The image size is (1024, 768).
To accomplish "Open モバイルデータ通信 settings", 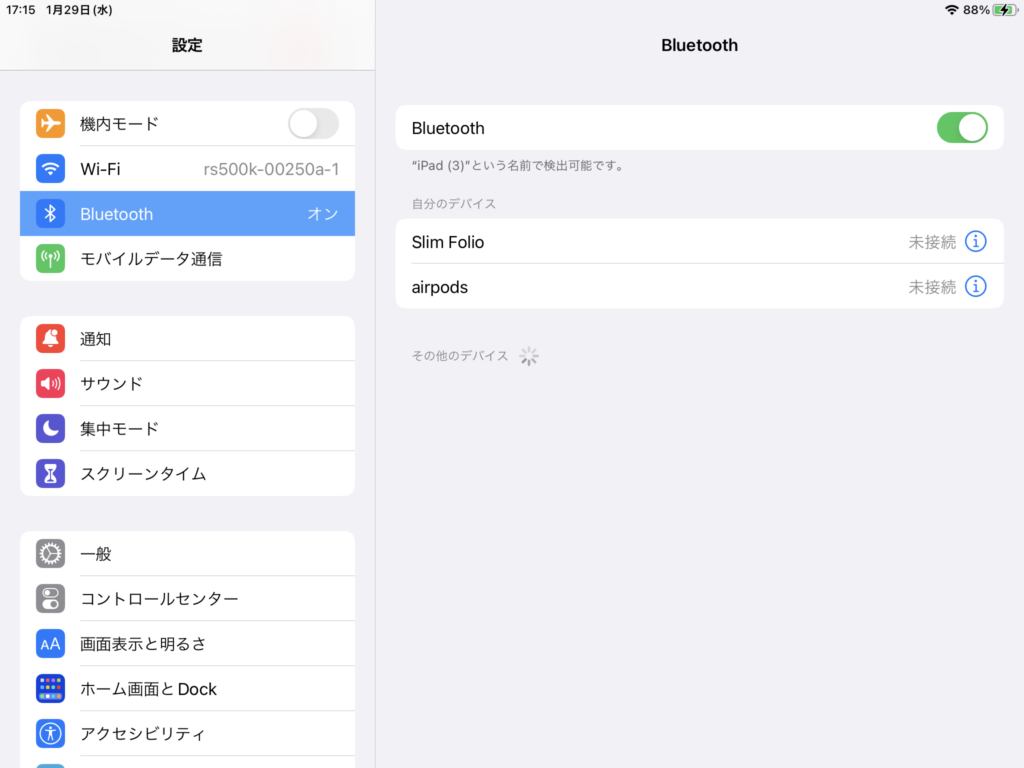I will pyautogui.click(x=187, y=259).
